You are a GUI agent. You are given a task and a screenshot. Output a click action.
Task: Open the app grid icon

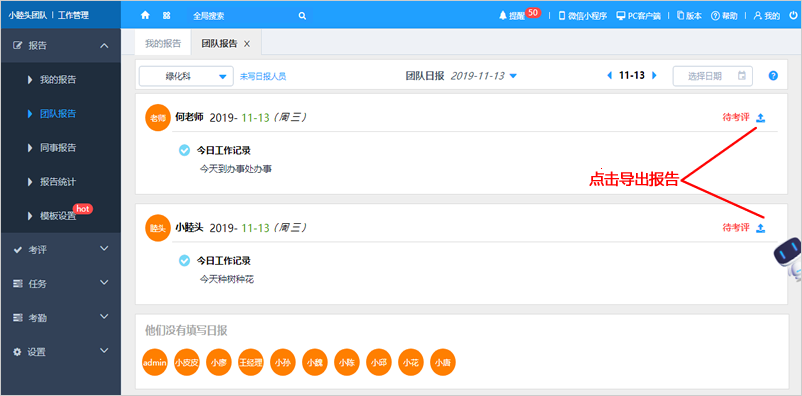pos(167,16)
